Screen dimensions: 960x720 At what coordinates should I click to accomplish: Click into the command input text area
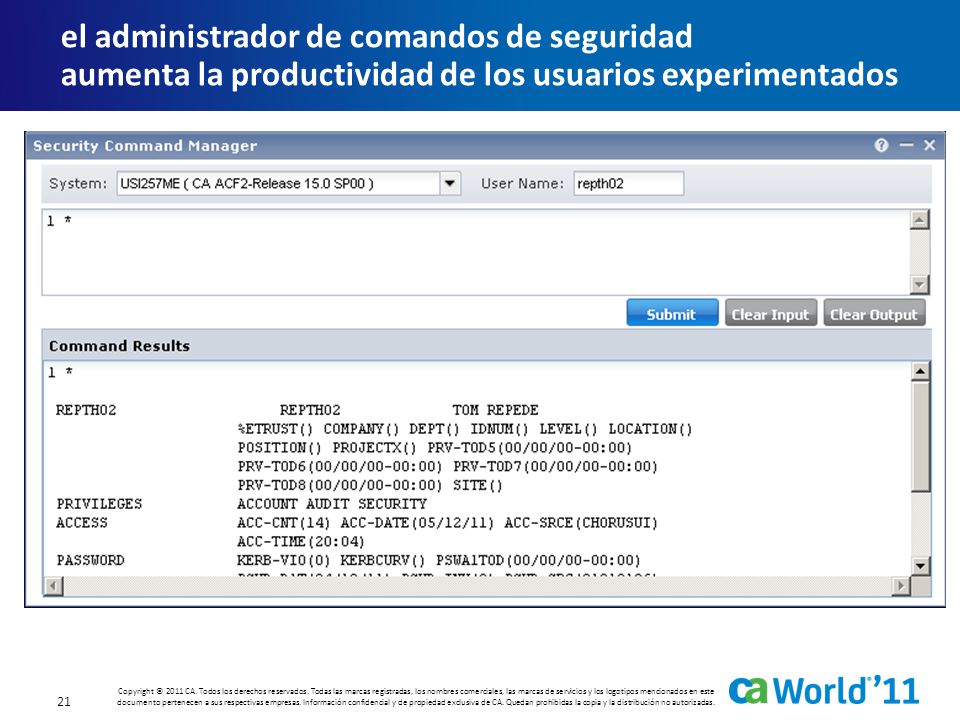pos(476,252)
